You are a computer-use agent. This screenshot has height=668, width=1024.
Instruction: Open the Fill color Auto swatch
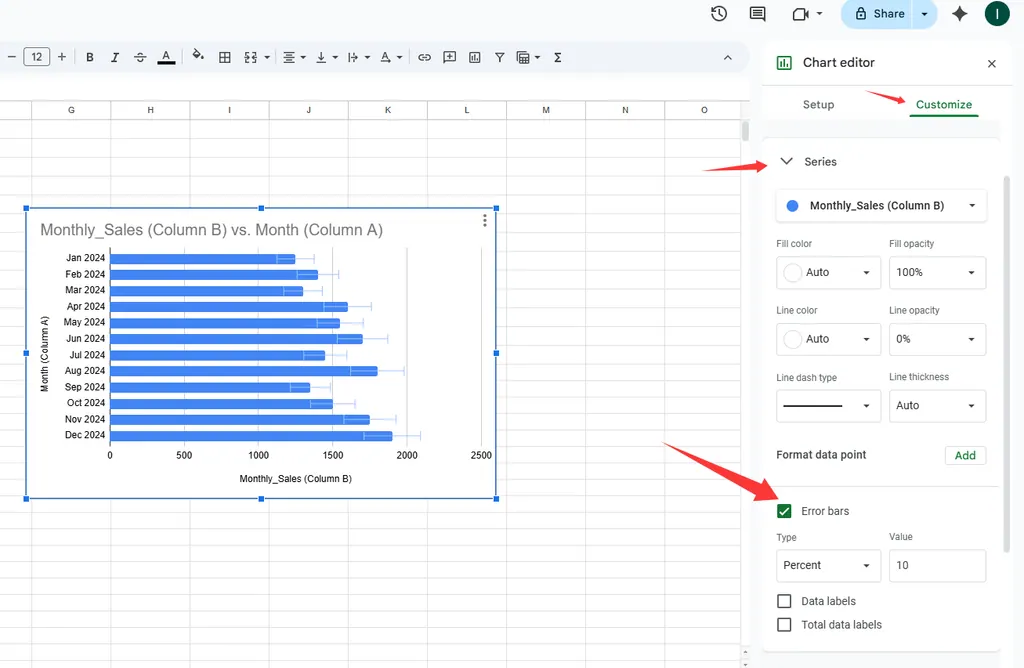(828, 272)
